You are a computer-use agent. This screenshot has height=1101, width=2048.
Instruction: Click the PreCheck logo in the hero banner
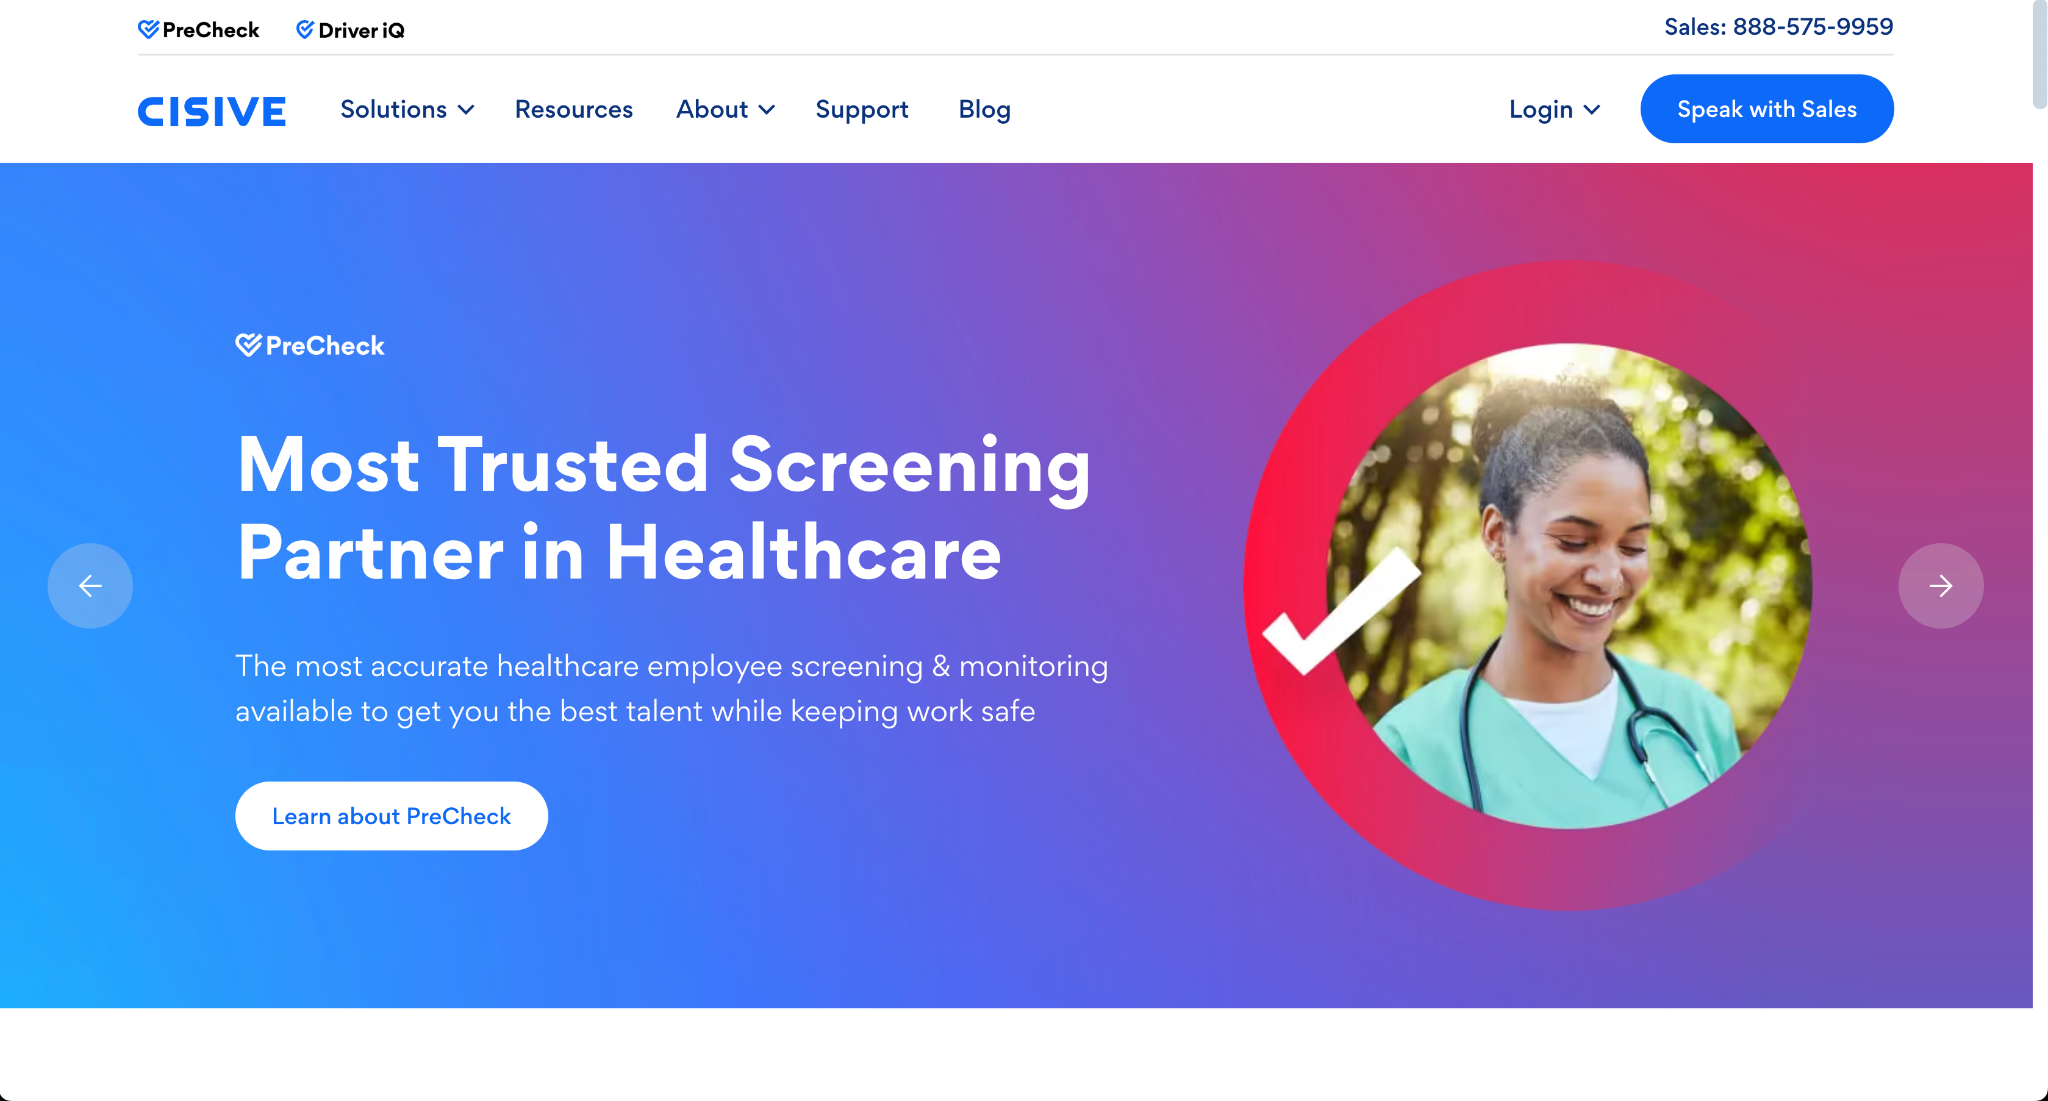[310, 346]
